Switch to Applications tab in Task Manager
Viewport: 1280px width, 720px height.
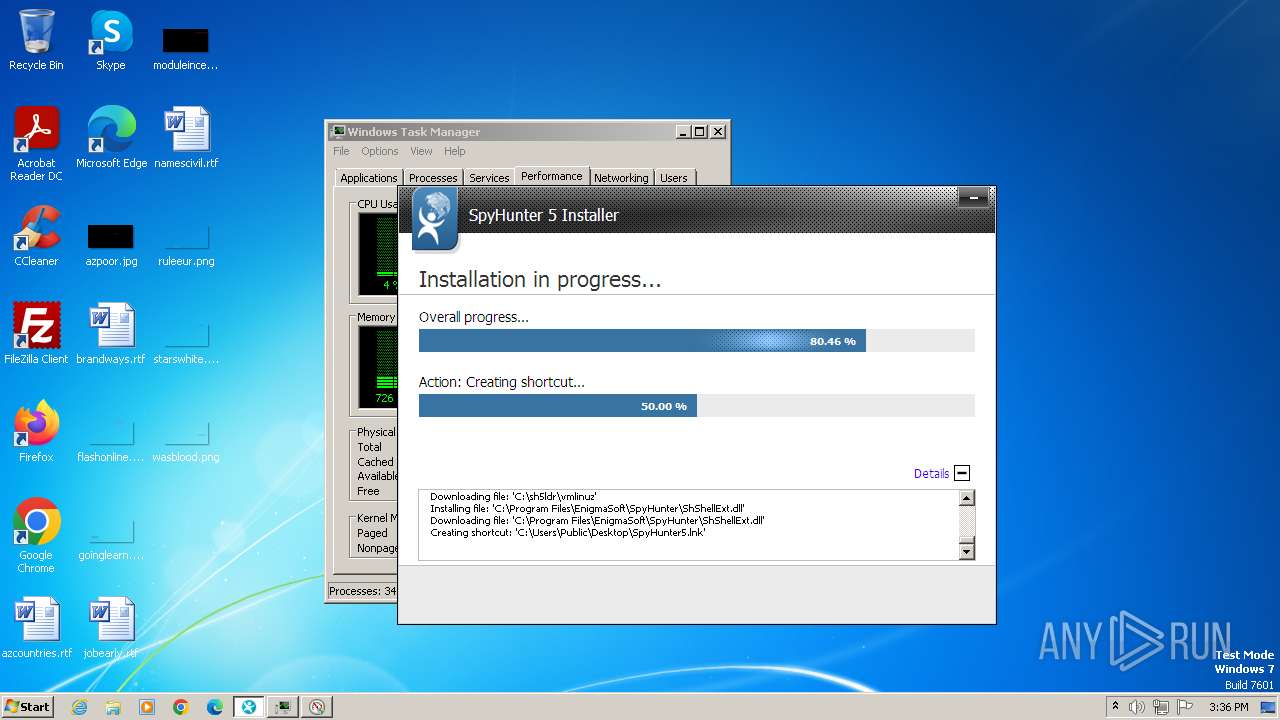tap(369, 178)
